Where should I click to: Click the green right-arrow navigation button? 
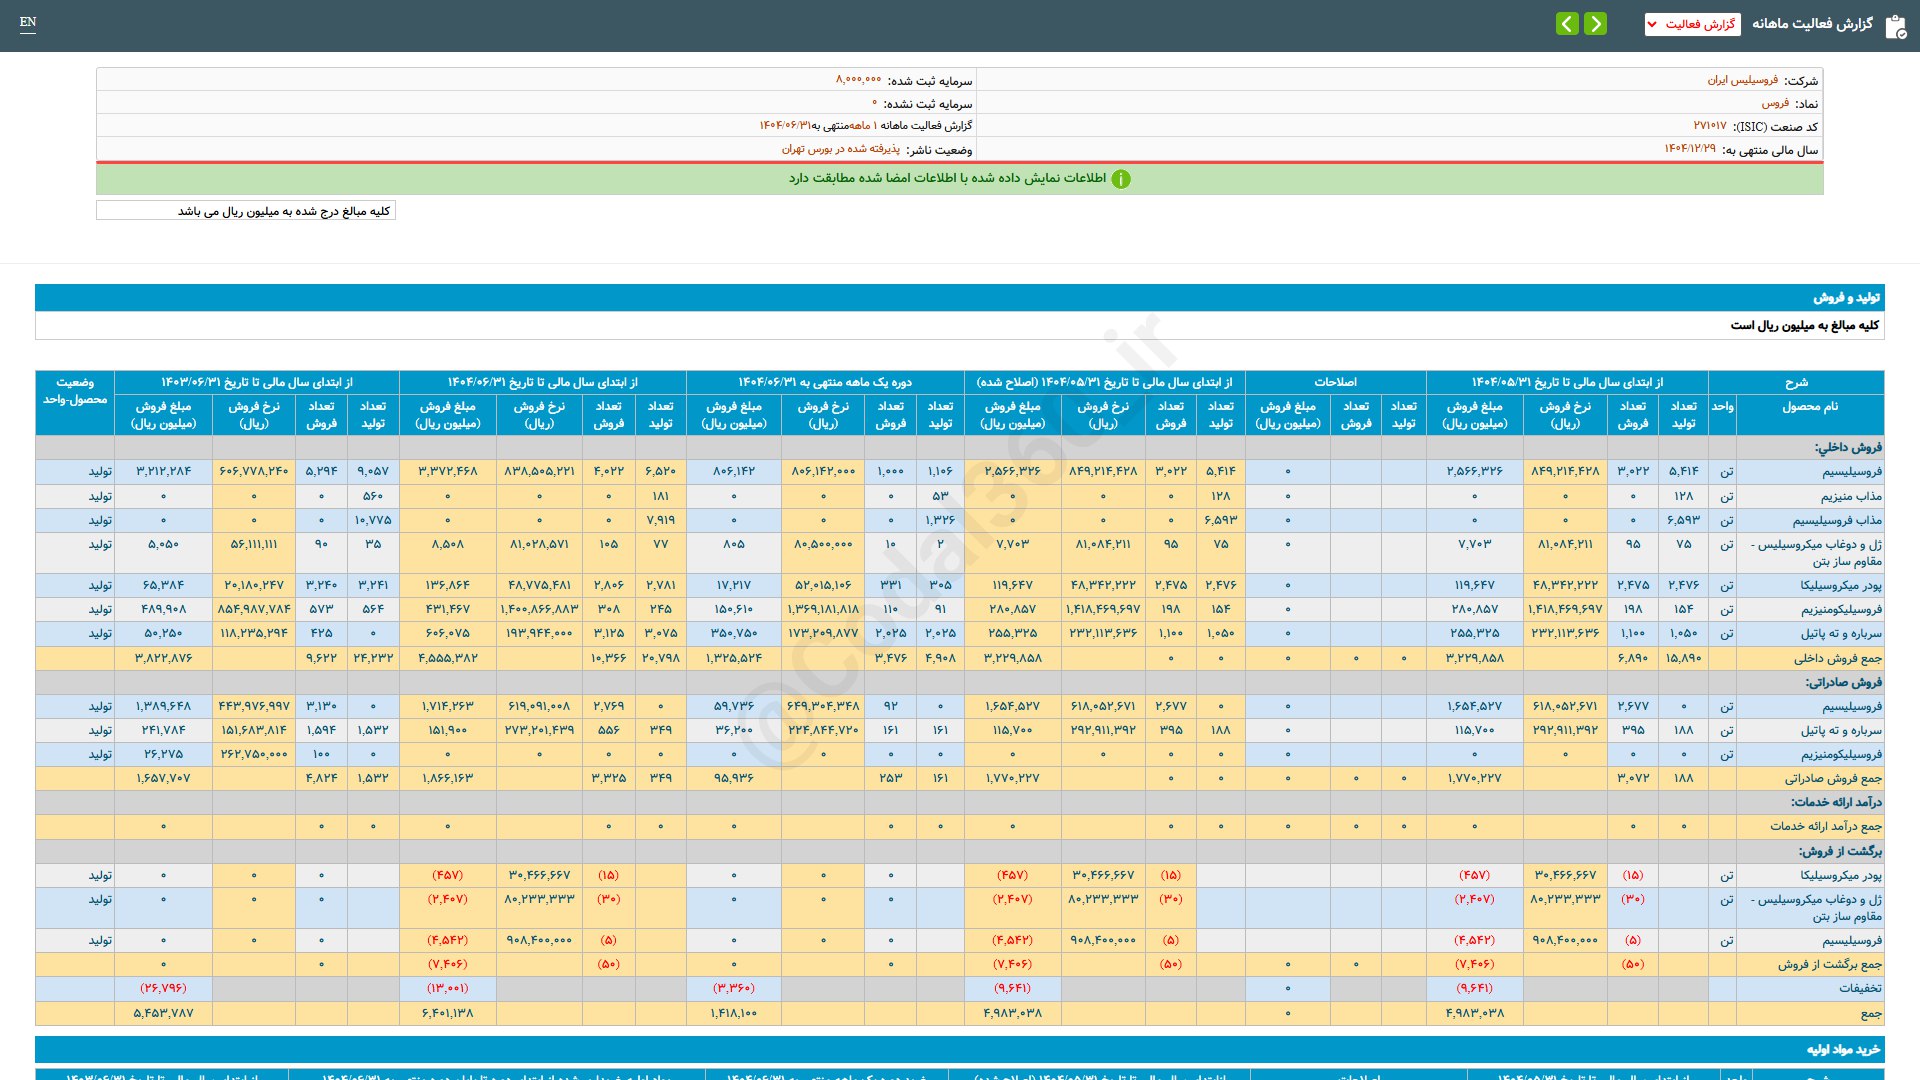[x=1596, y=23]
